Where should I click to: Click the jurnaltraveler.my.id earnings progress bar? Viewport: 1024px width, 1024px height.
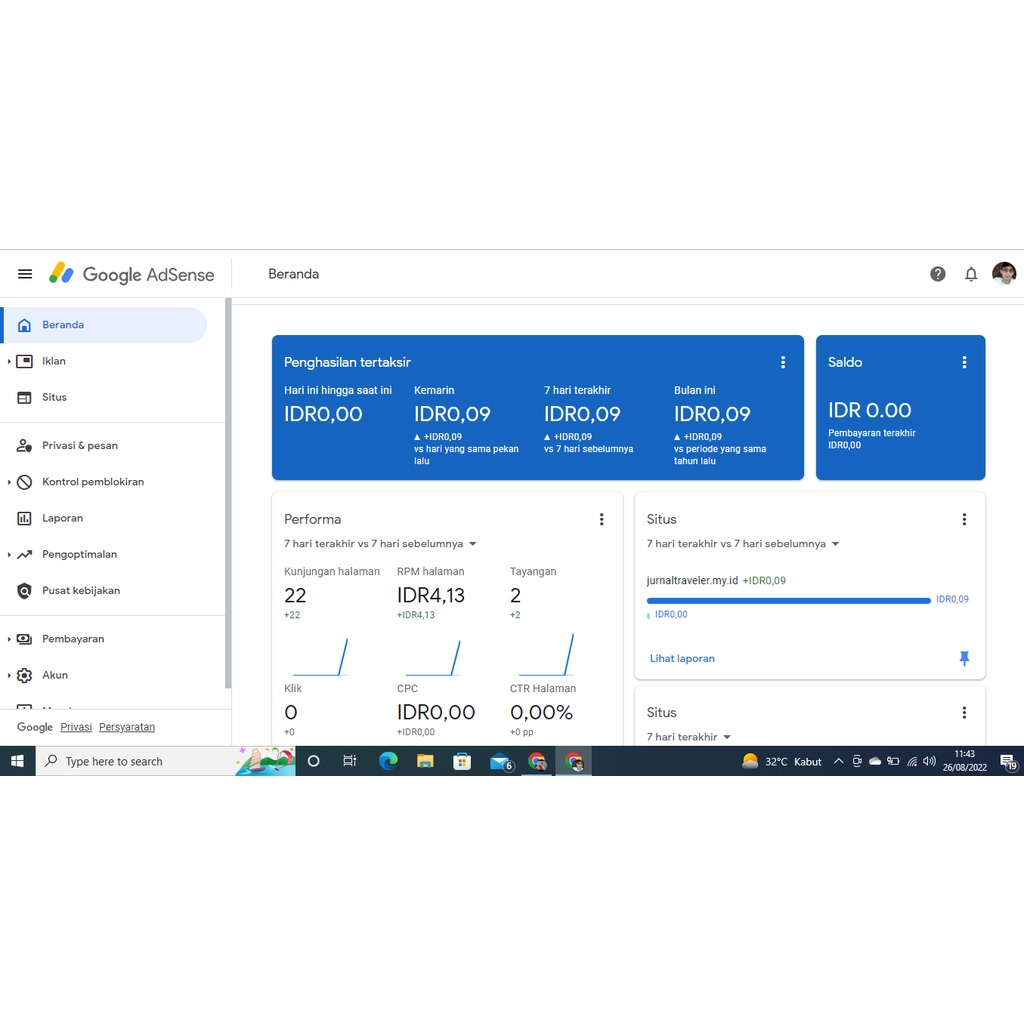[788, 600]
